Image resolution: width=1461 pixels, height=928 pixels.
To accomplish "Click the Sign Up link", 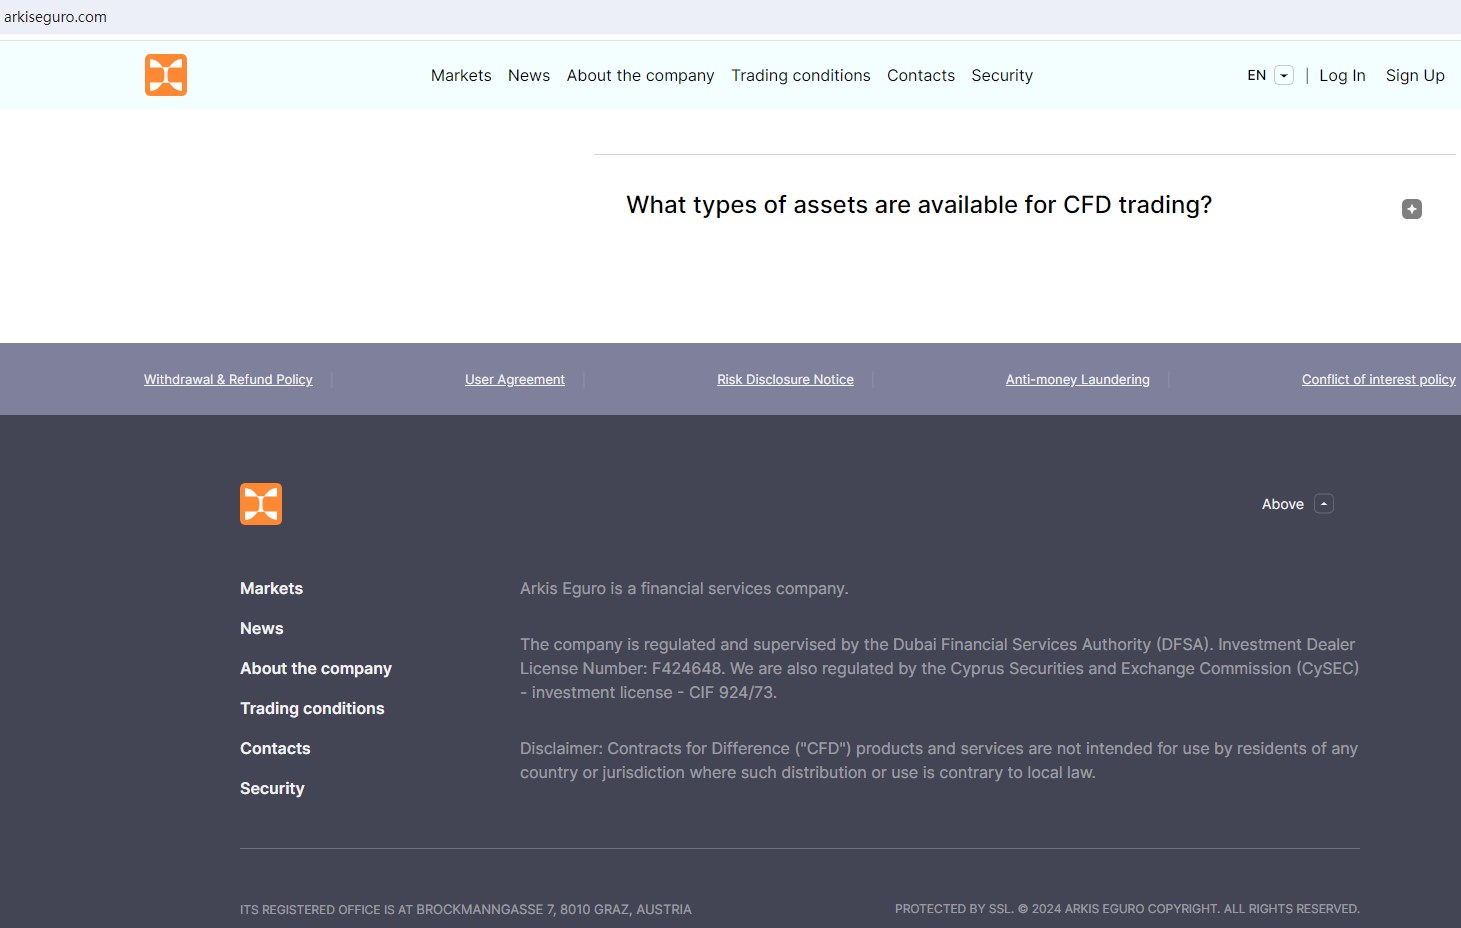I will pos(1414,76).
